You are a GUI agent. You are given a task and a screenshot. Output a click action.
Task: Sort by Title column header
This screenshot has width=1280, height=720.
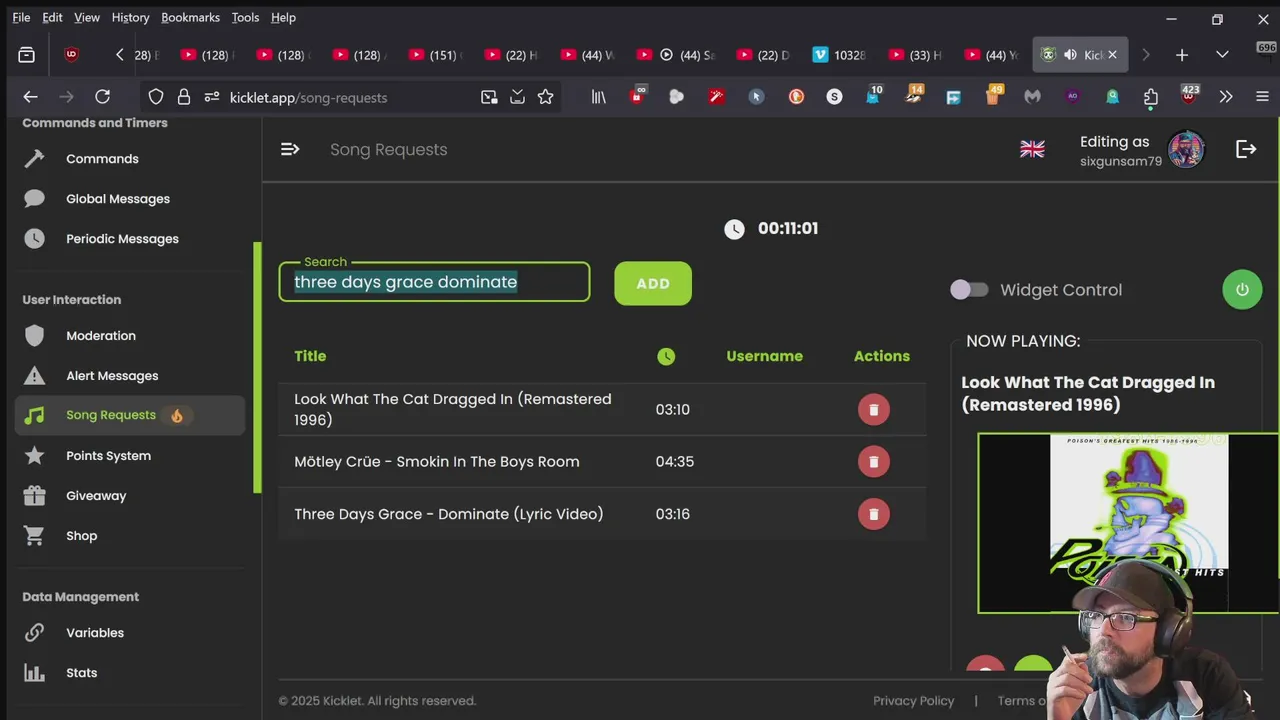310,356
